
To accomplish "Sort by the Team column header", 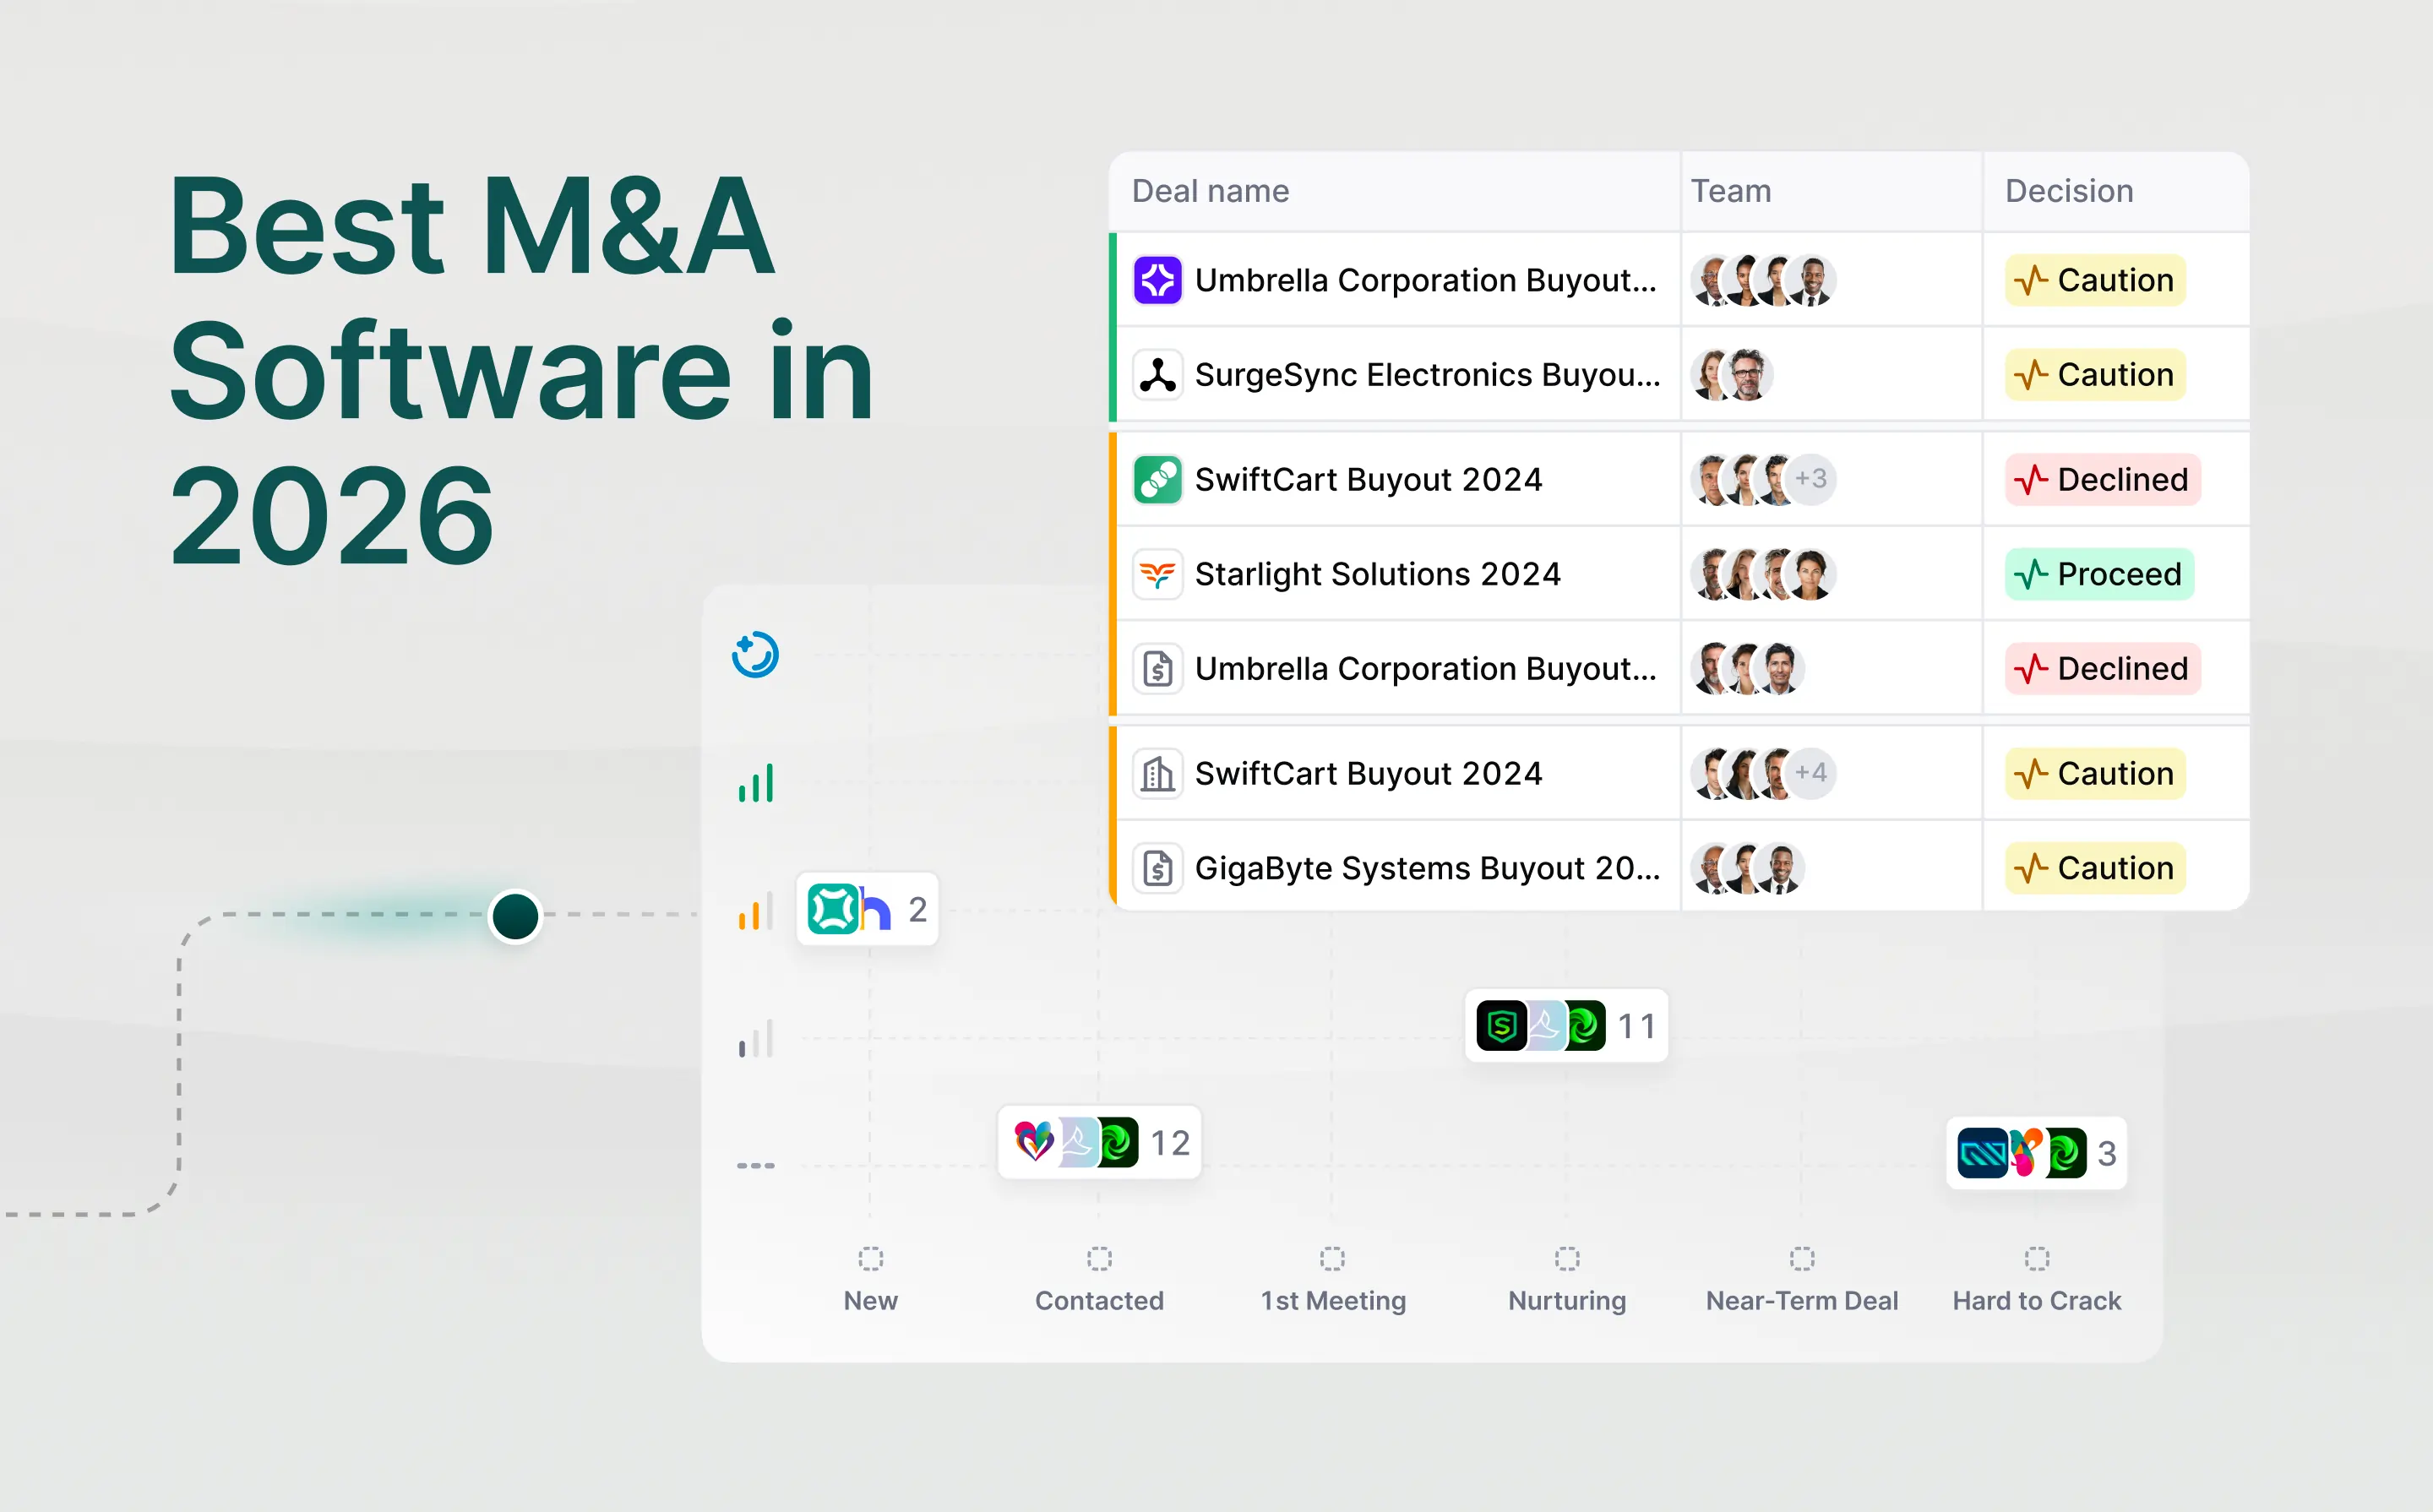I will 1731,191.
